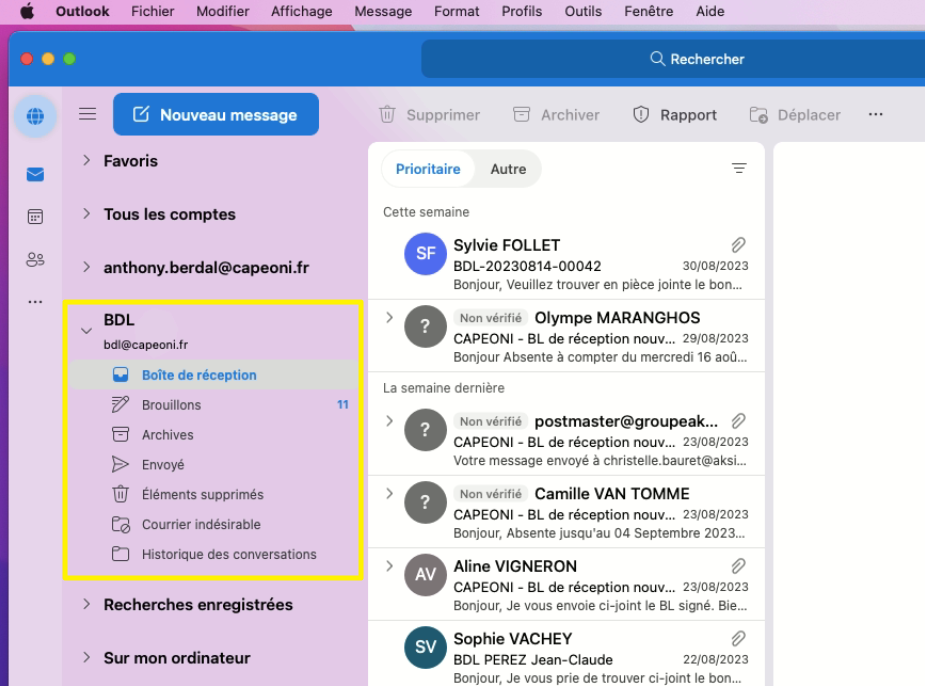This screenshot has height=686, width=925.
Task: Click the bdl@capeoni.fr address text
Action: pos(146,344)
